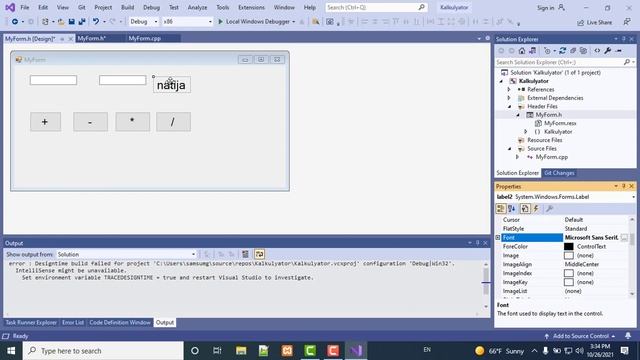The height and width of the screenshot is (360, 640).
Task: Show Properties page icon
Action: click(525, 209)
